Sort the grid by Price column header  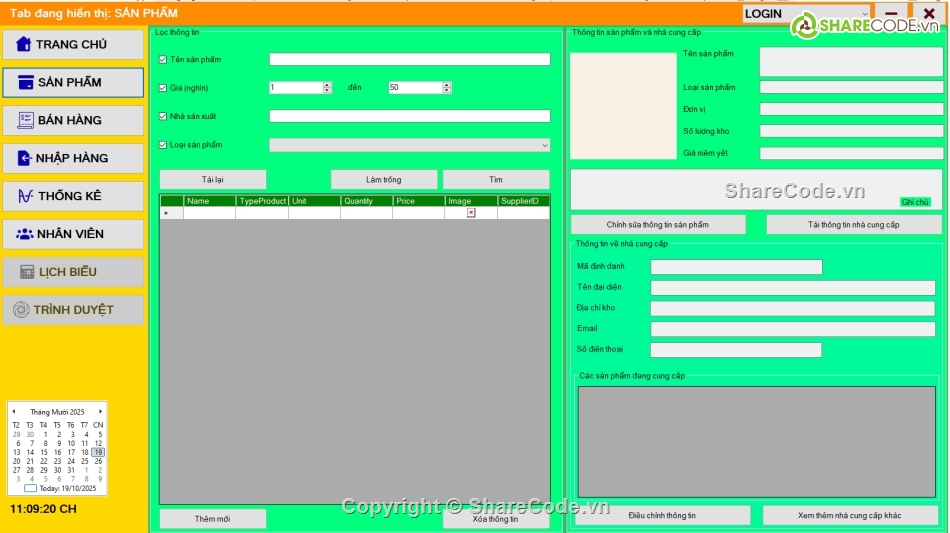pyautogui.click(x=417, y=201)
